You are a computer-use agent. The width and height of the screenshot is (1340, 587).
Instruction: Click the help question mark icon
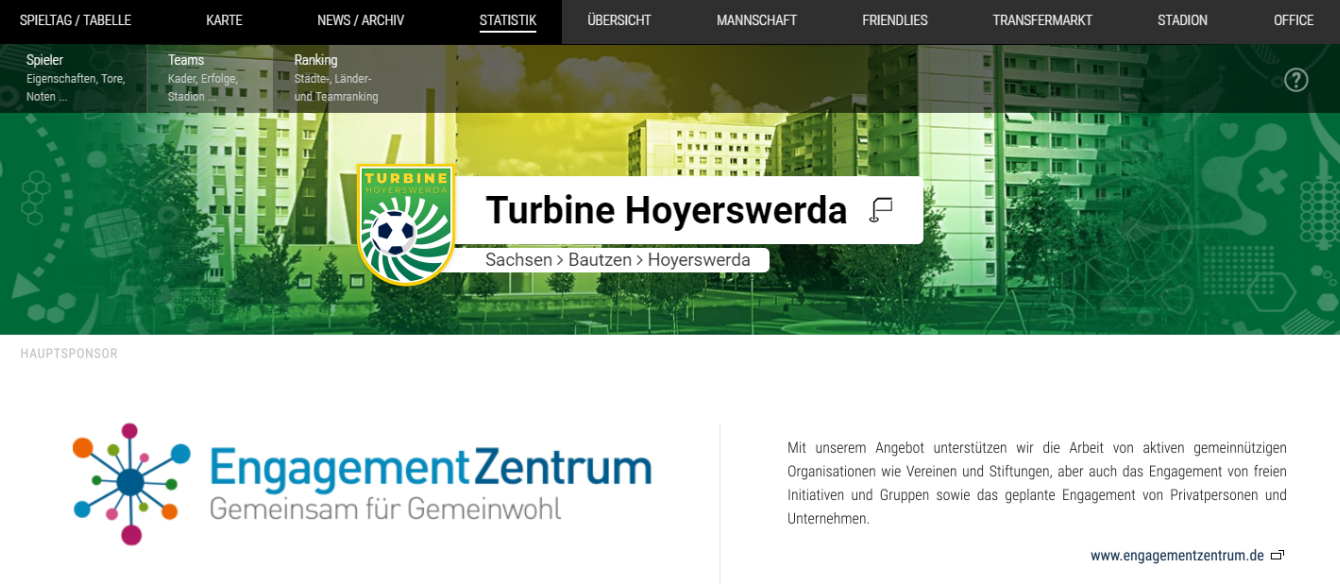point(1296,80)
